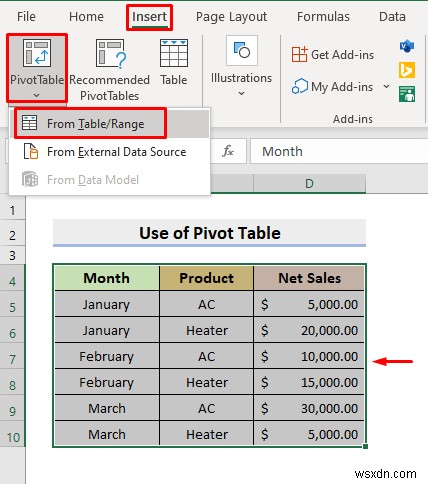Open the File tab
The image size is (428, 484).
26,17
